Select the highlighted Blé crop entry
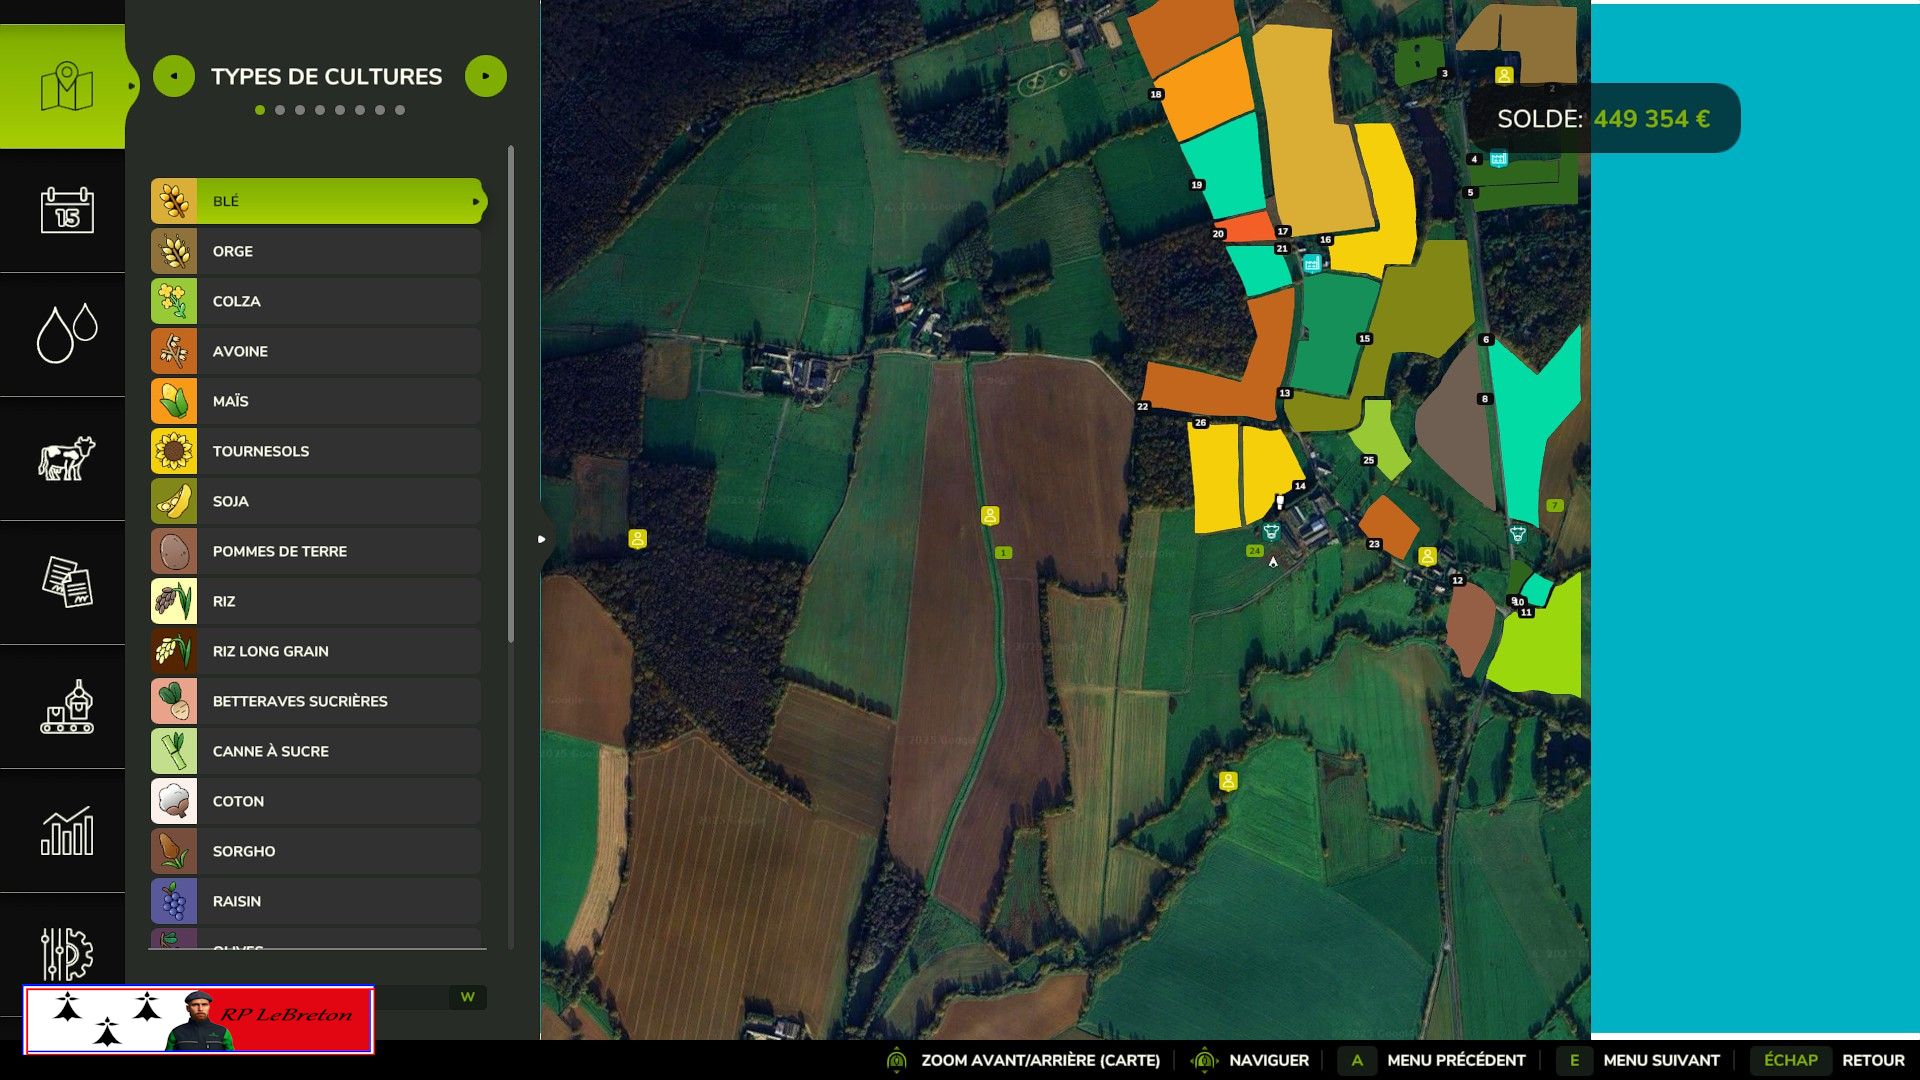This screenshot has height=1080, width=1920. 316,201
